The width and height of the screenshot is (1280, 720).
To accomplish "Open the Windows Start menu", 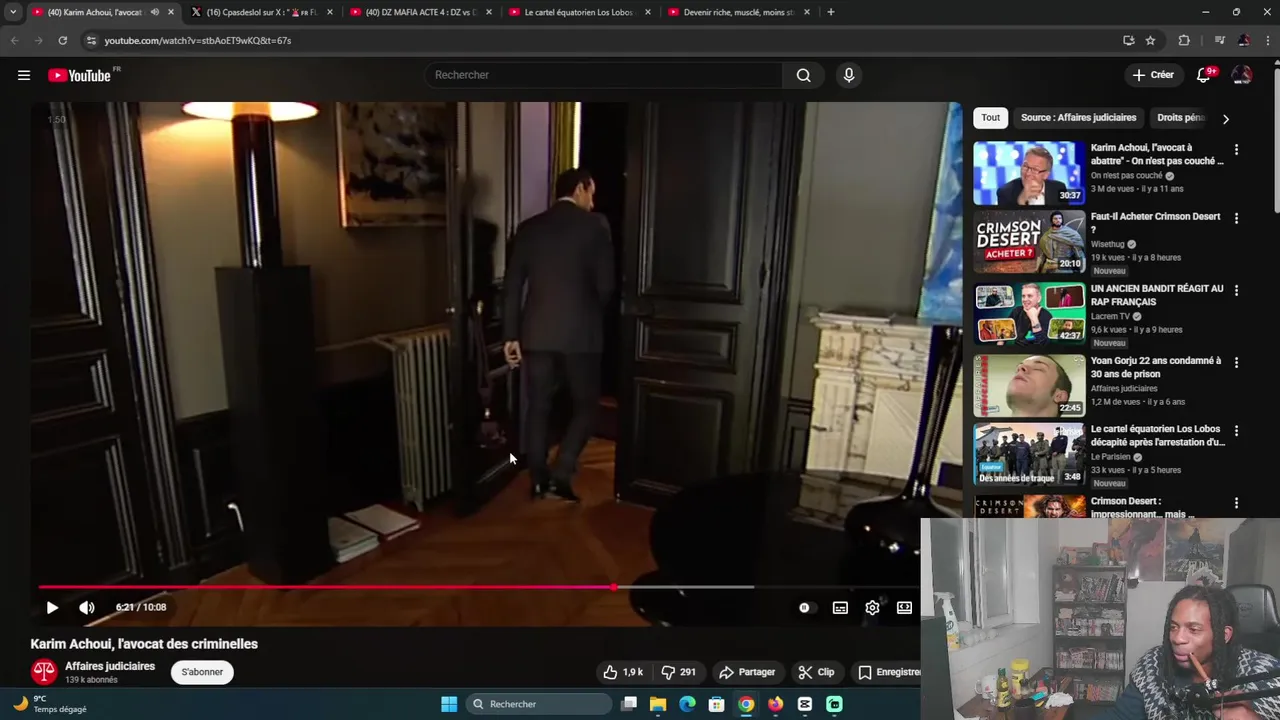I will [x=449, y=704].
